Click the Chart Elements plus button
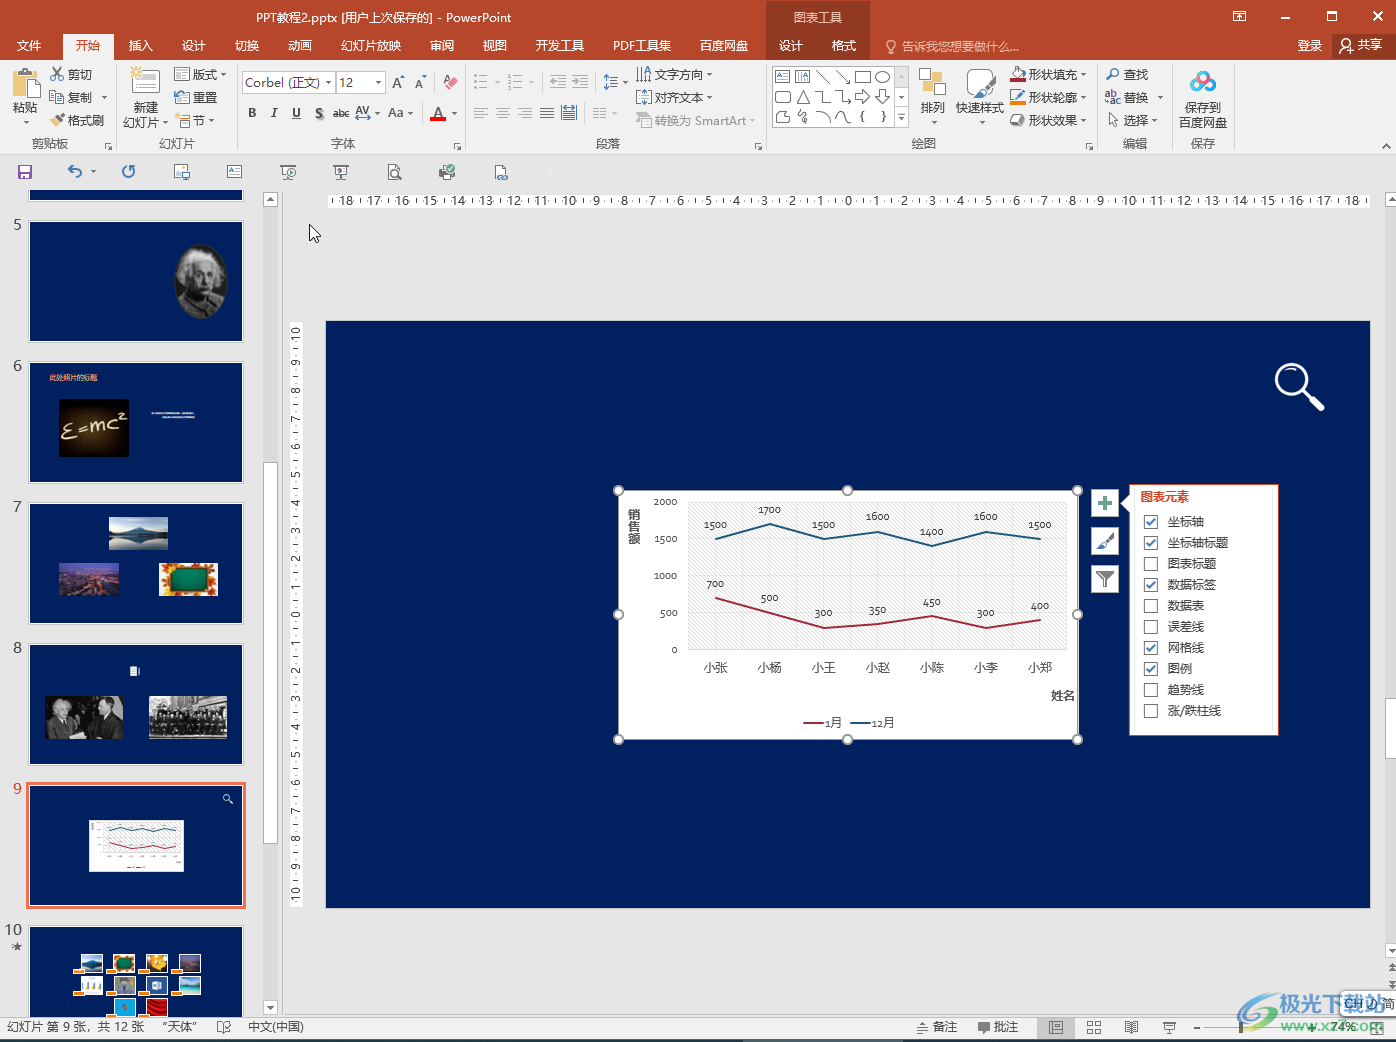The height and width of the screenshot is (1042, 1396). tap(1105, 503)
